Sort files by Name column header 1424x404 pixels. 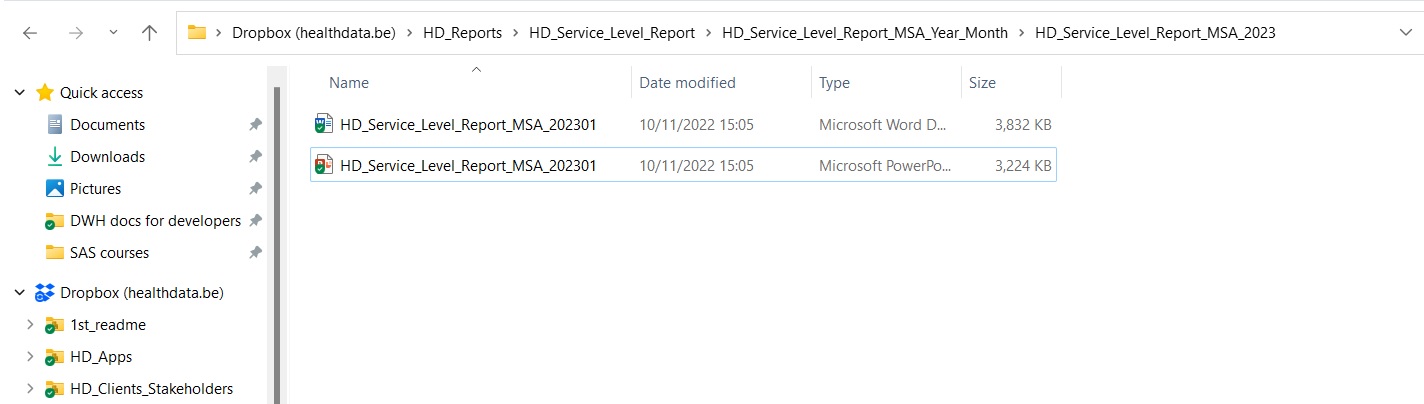click(349, 83)
